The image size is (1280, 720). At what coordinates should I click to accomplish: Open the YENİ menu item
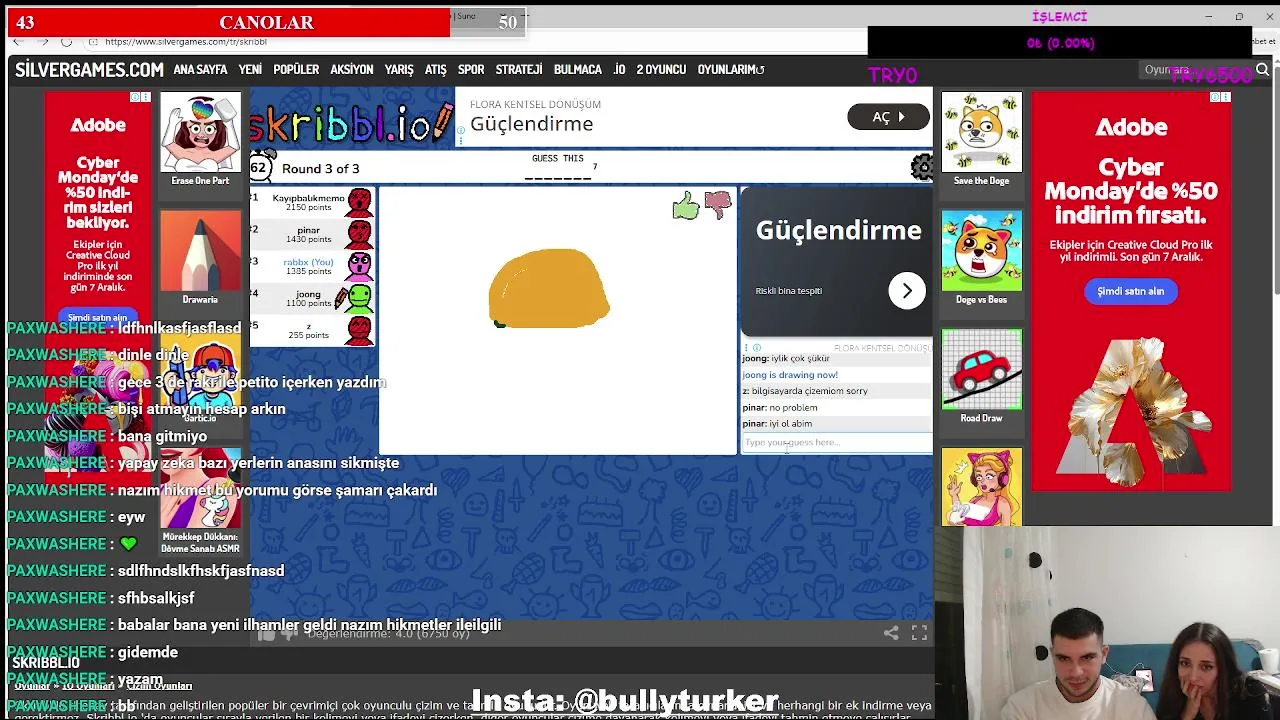pos(250,70)
